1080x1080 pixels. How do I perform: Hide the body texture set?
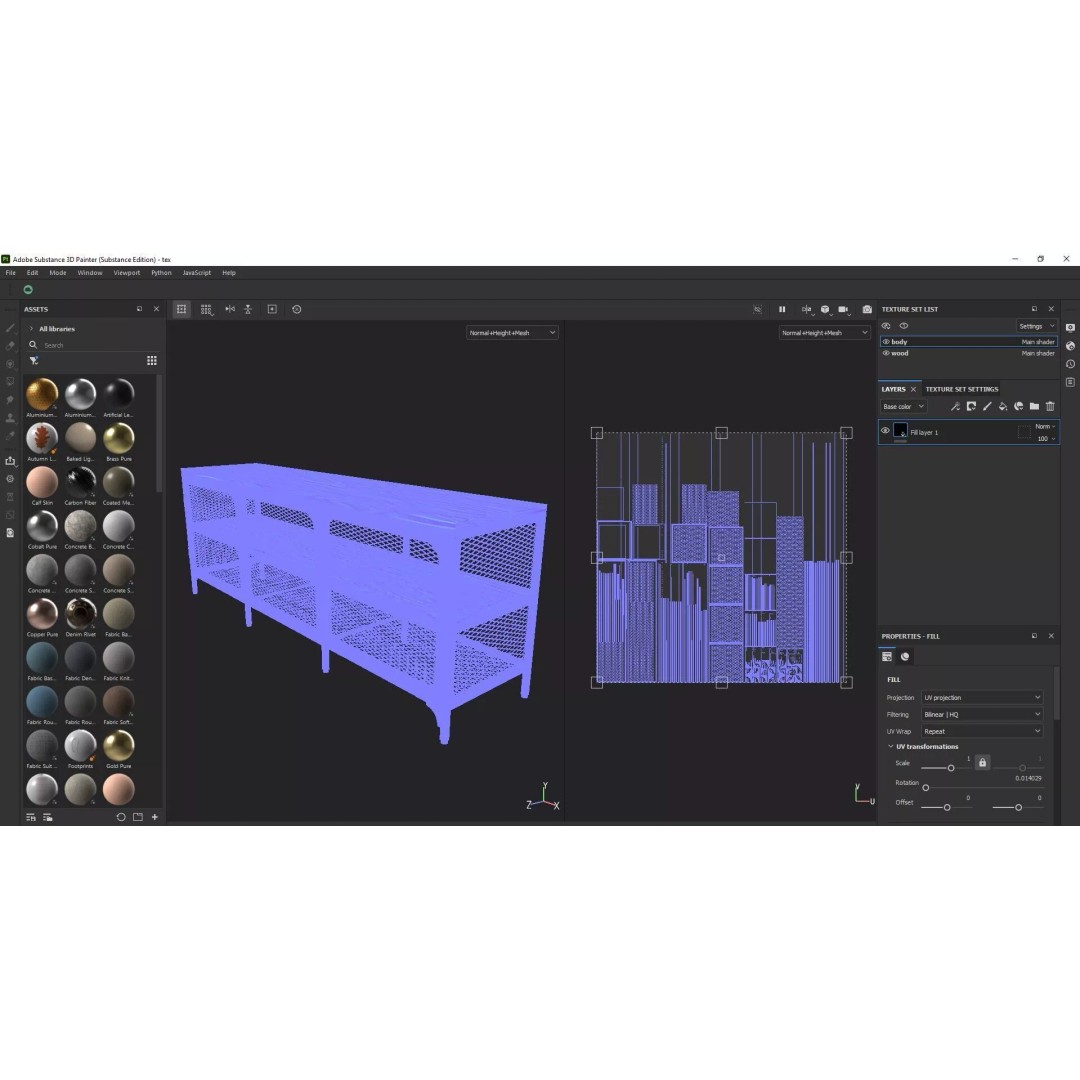point(886,342)
